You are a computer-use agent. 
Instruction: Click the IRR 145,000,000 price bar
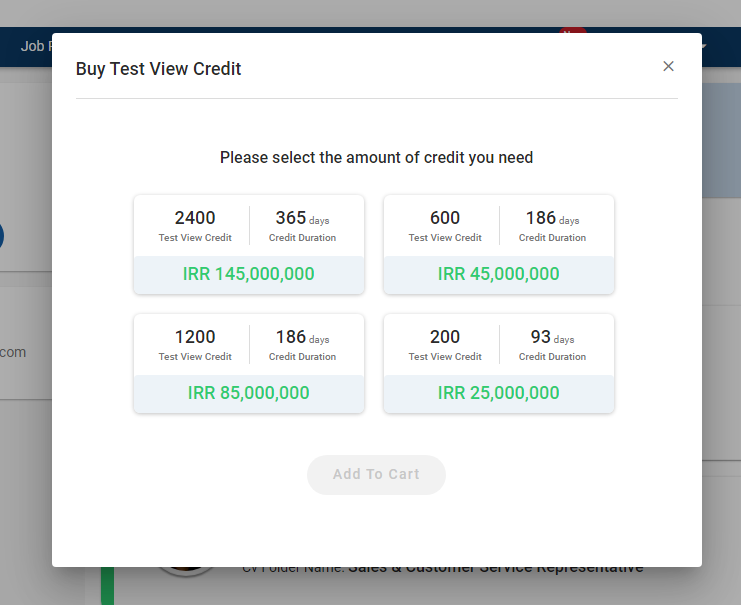click(x=249, y=274)
